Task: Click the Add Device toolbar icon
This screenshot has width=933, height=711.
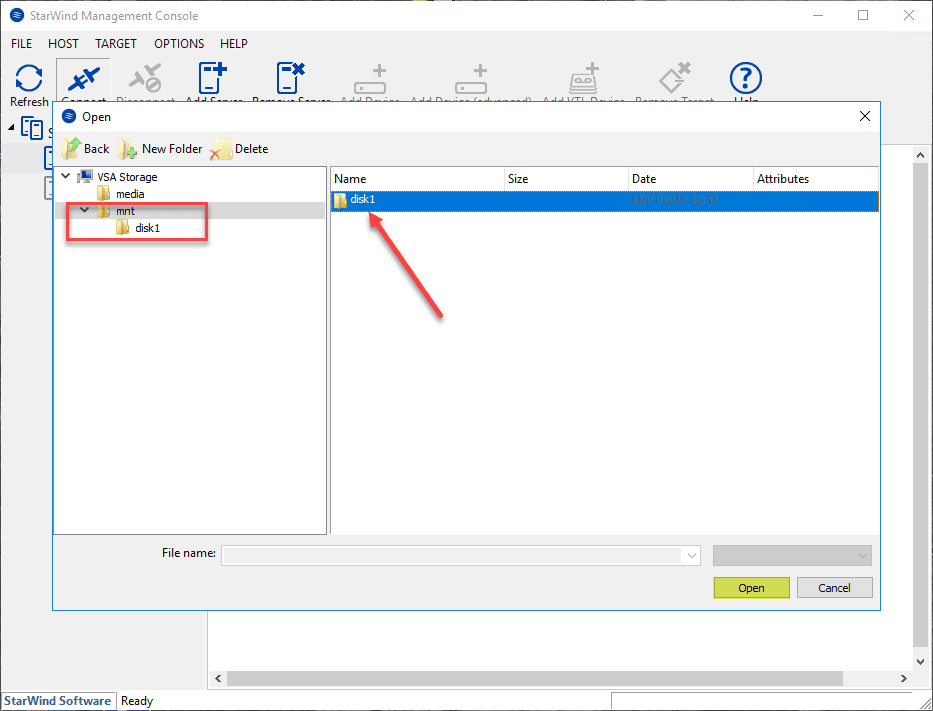Action: pyautogui.click(x=370, y=79)
